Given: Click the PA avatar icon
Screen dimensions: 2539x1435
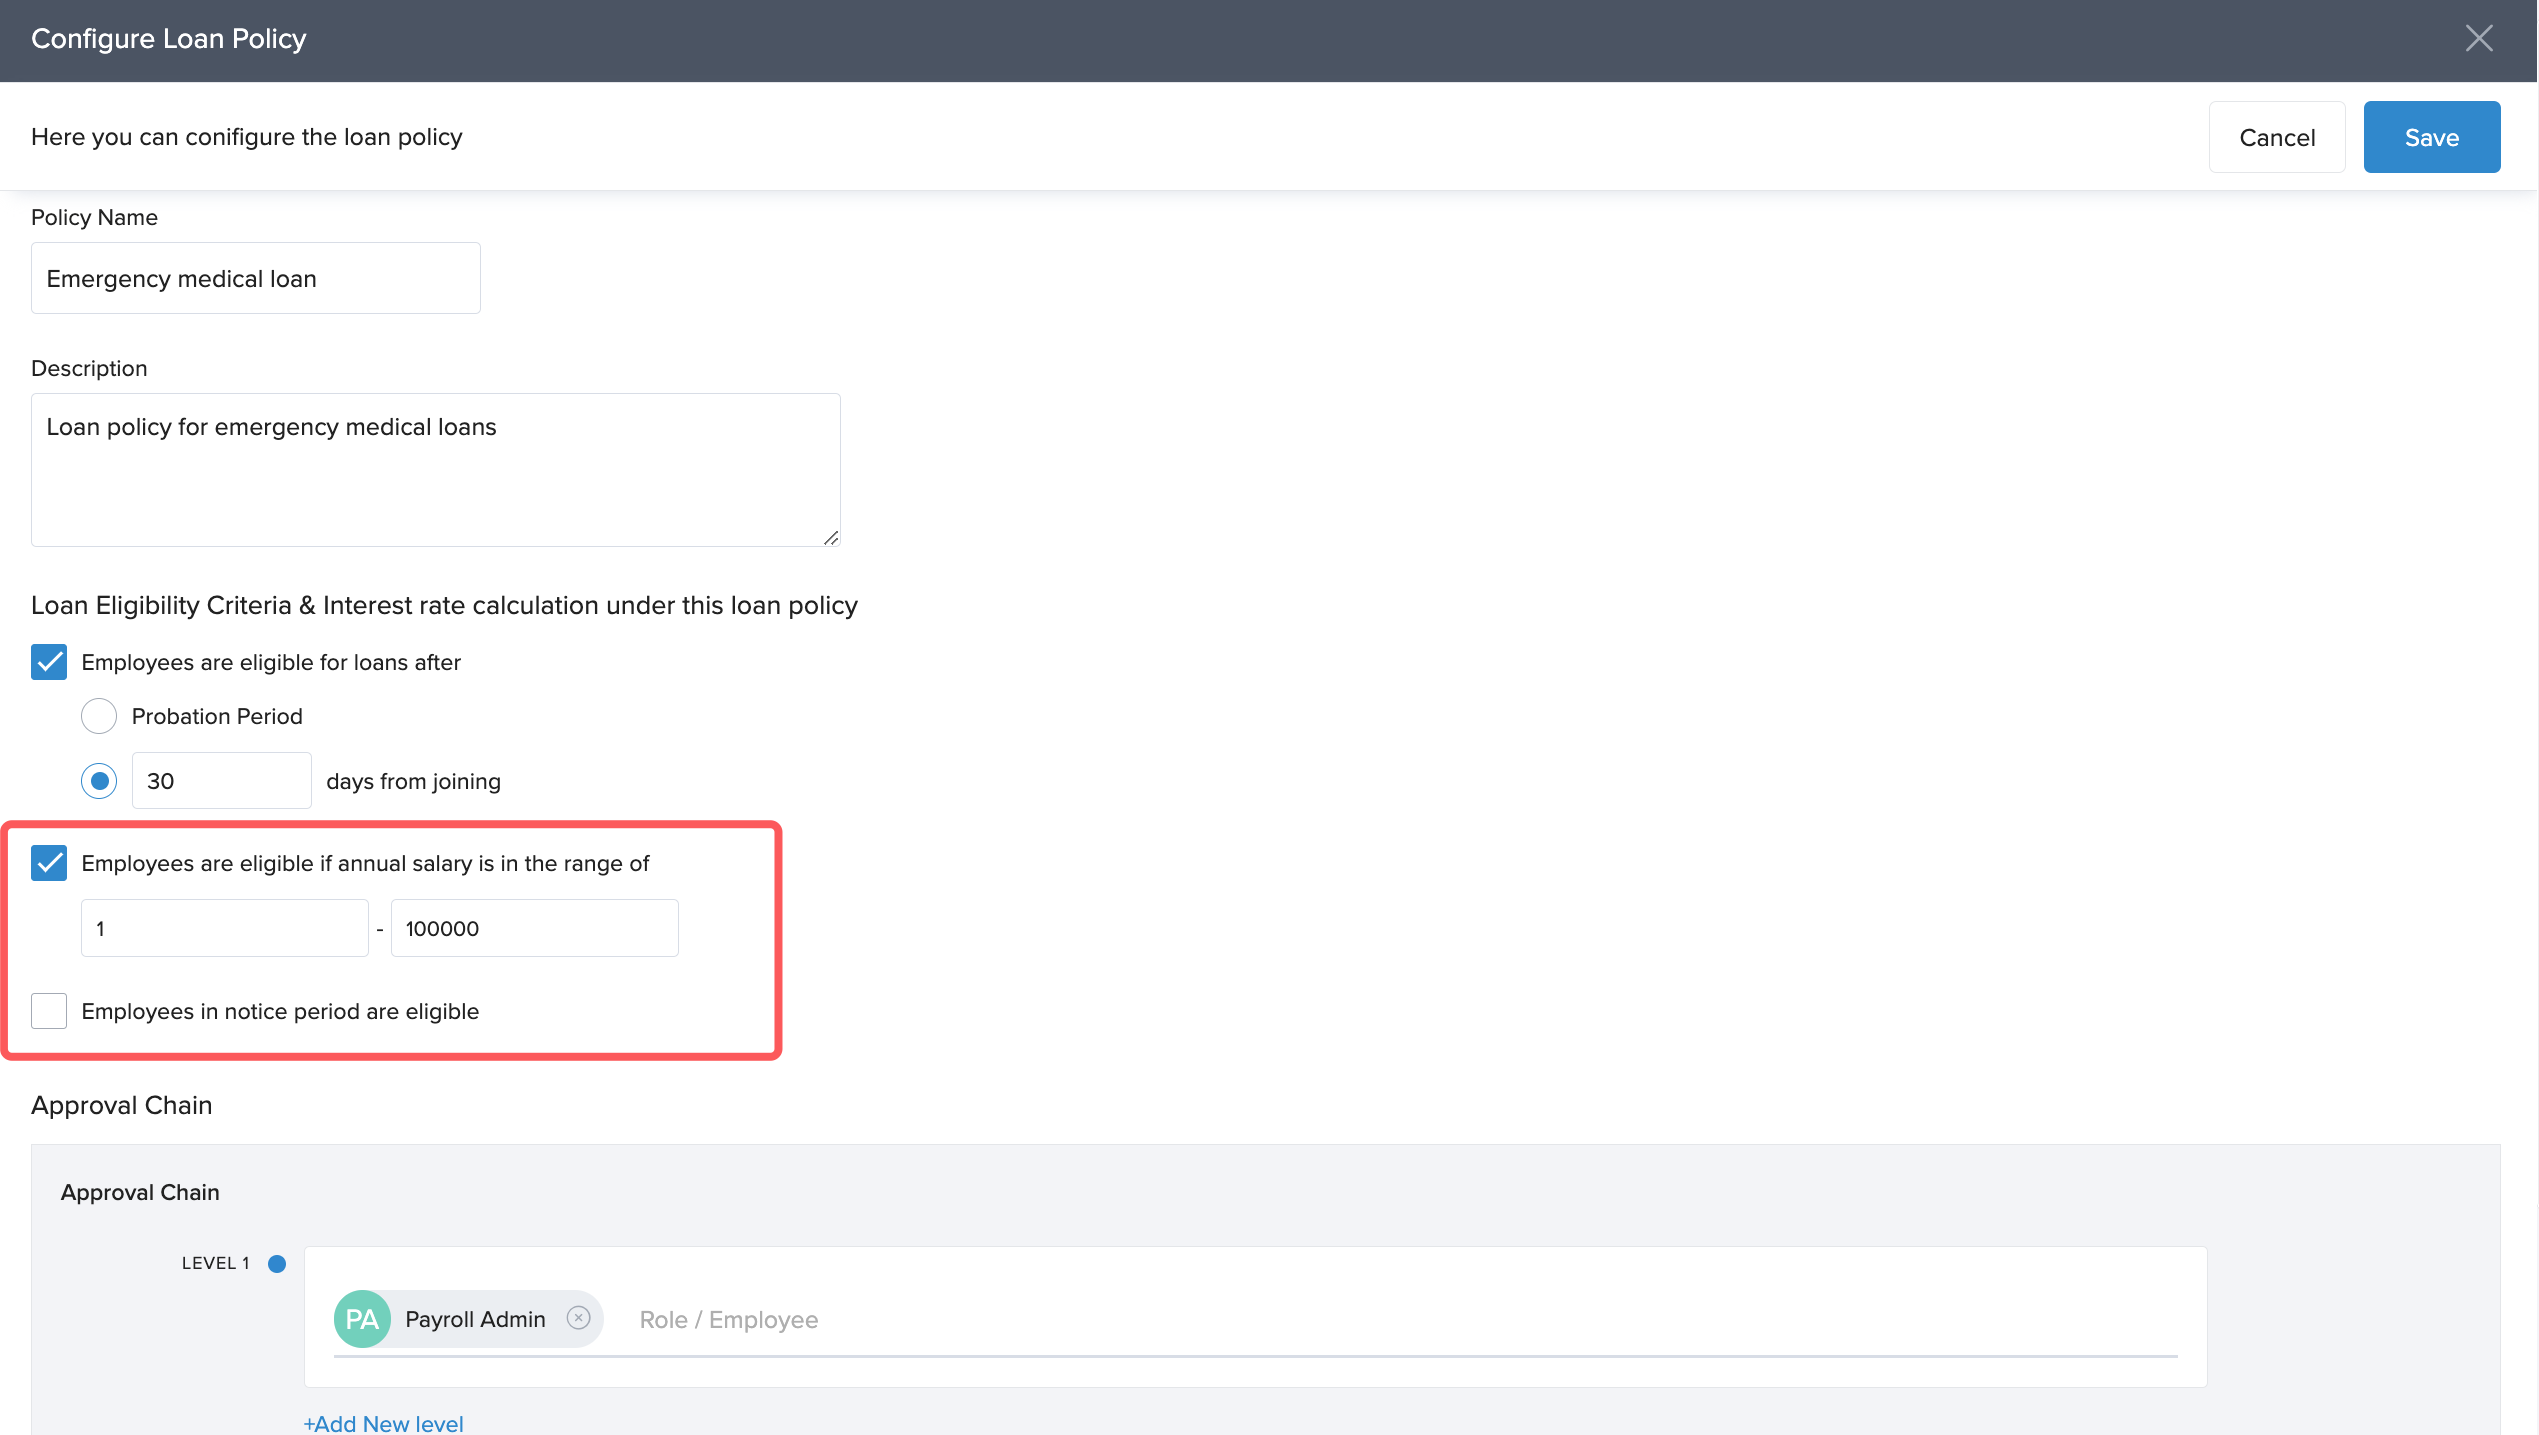Looking at the screenshot, I should point(362,1319).
